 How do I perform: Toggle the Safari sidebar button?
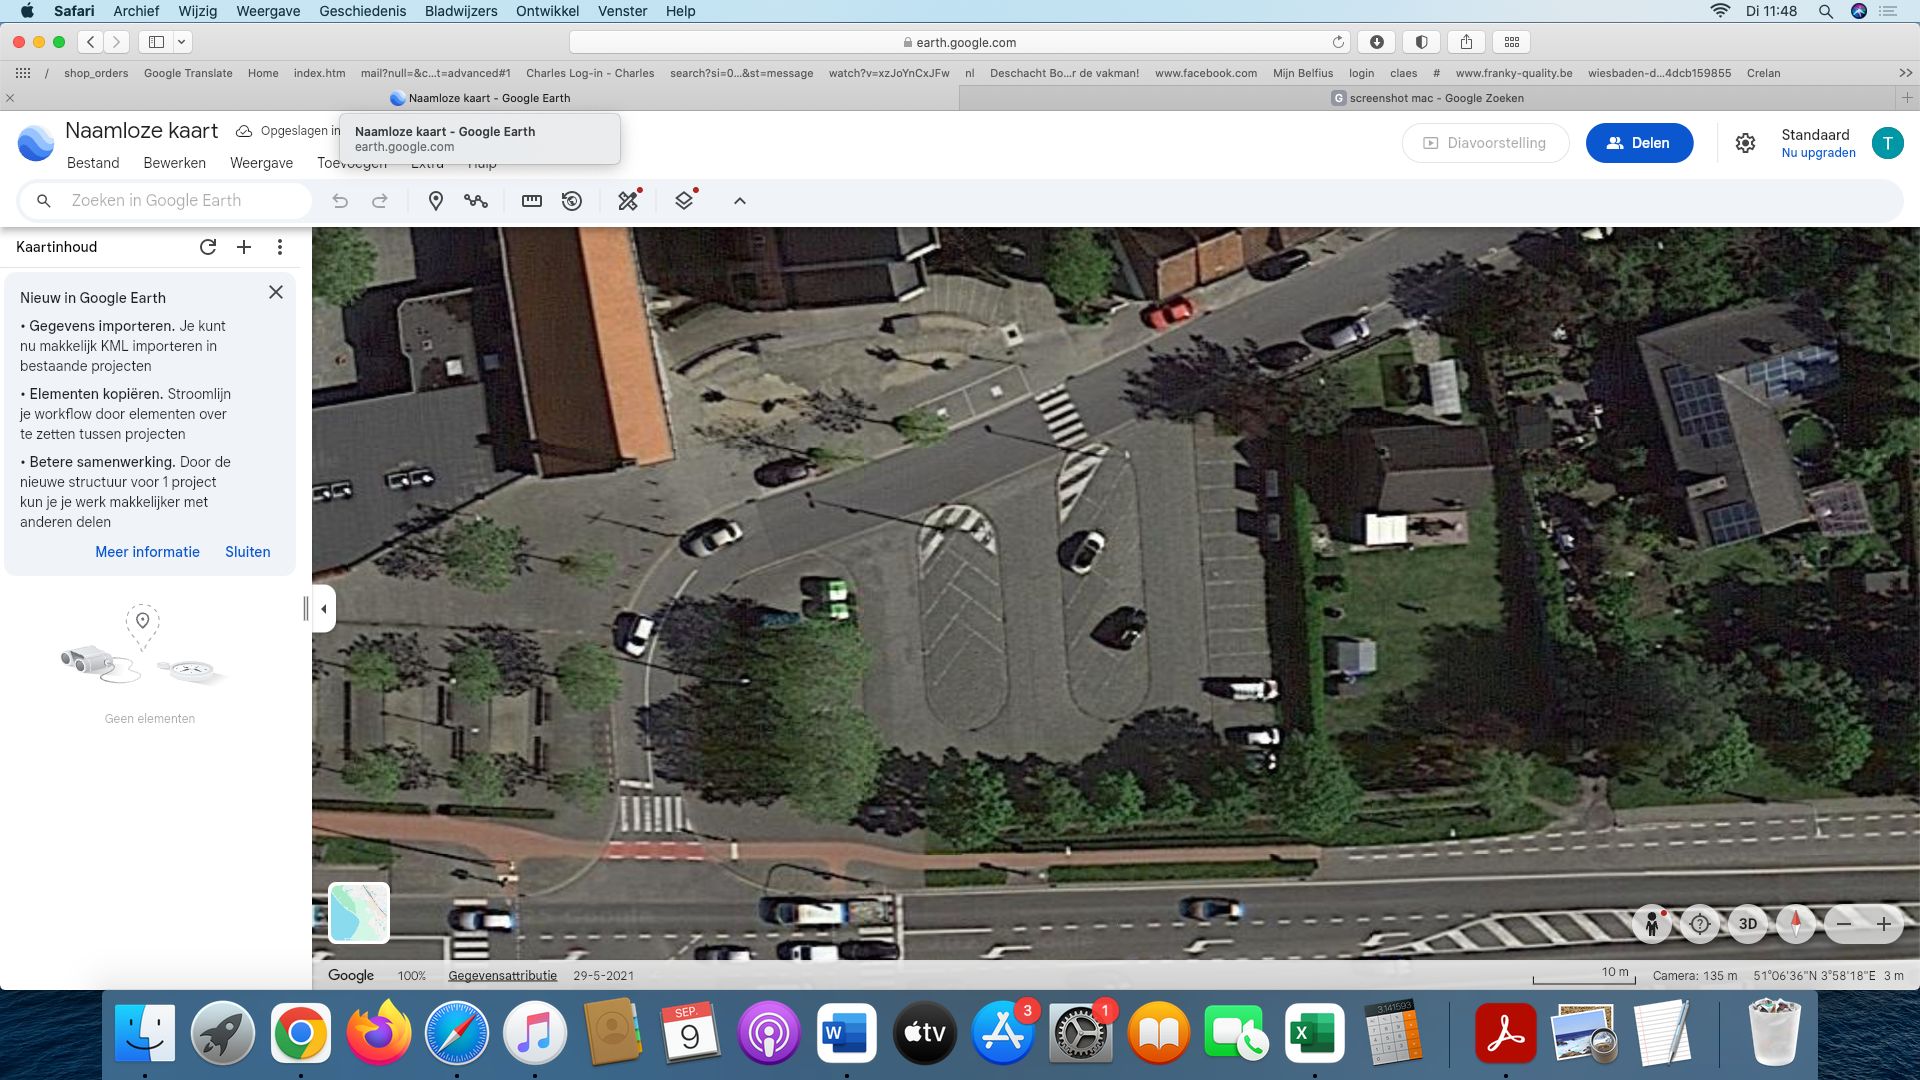tap(156, 42)
